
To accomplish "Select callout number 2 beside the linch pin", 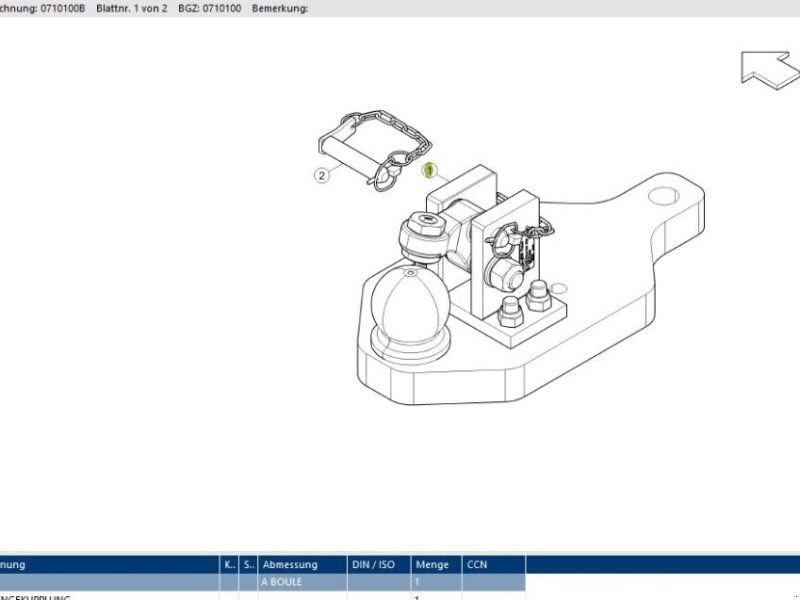I will [322, 176].
